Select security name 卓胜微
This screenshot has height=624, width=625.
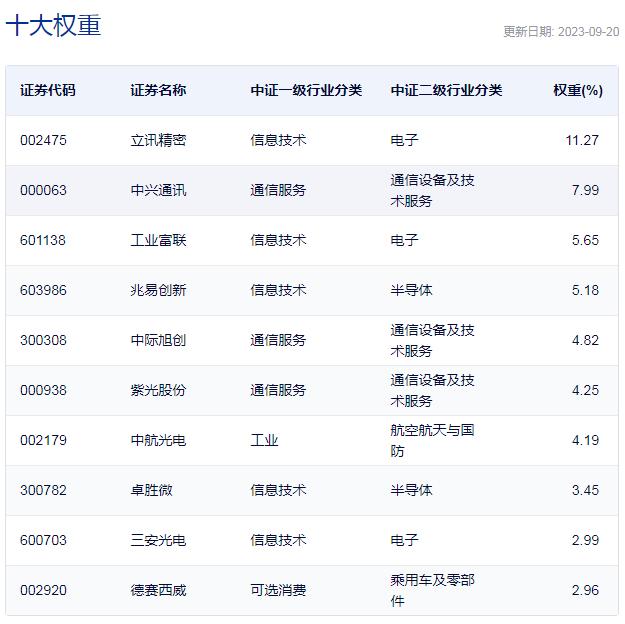pyautogui.click(x=151, y=490)
